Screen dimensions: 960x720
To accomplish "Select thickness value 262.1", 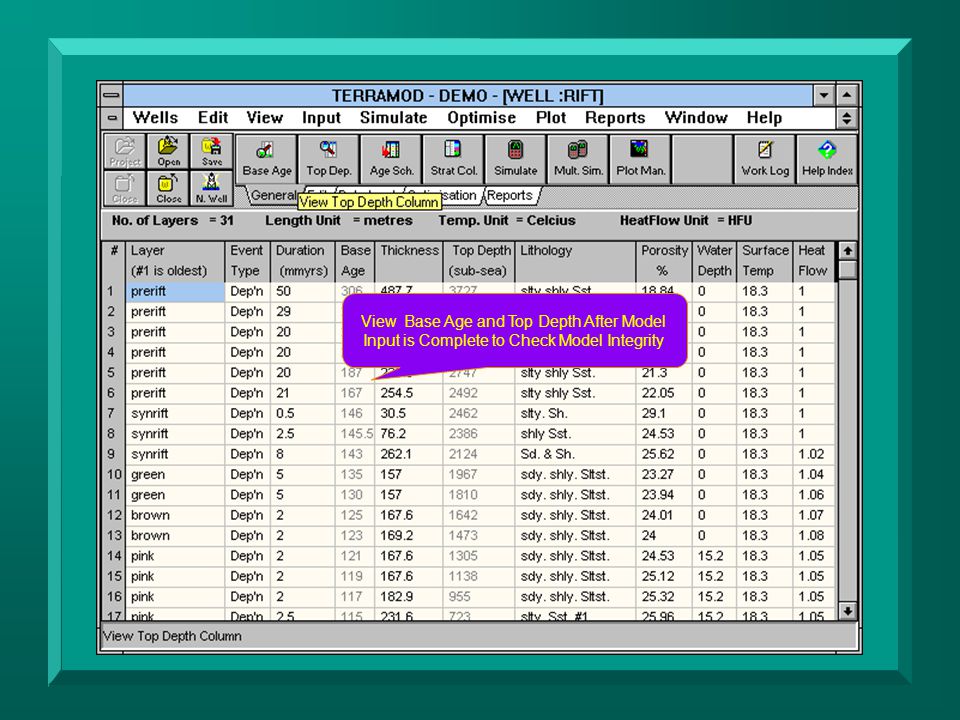I will (x=408, y=454).
